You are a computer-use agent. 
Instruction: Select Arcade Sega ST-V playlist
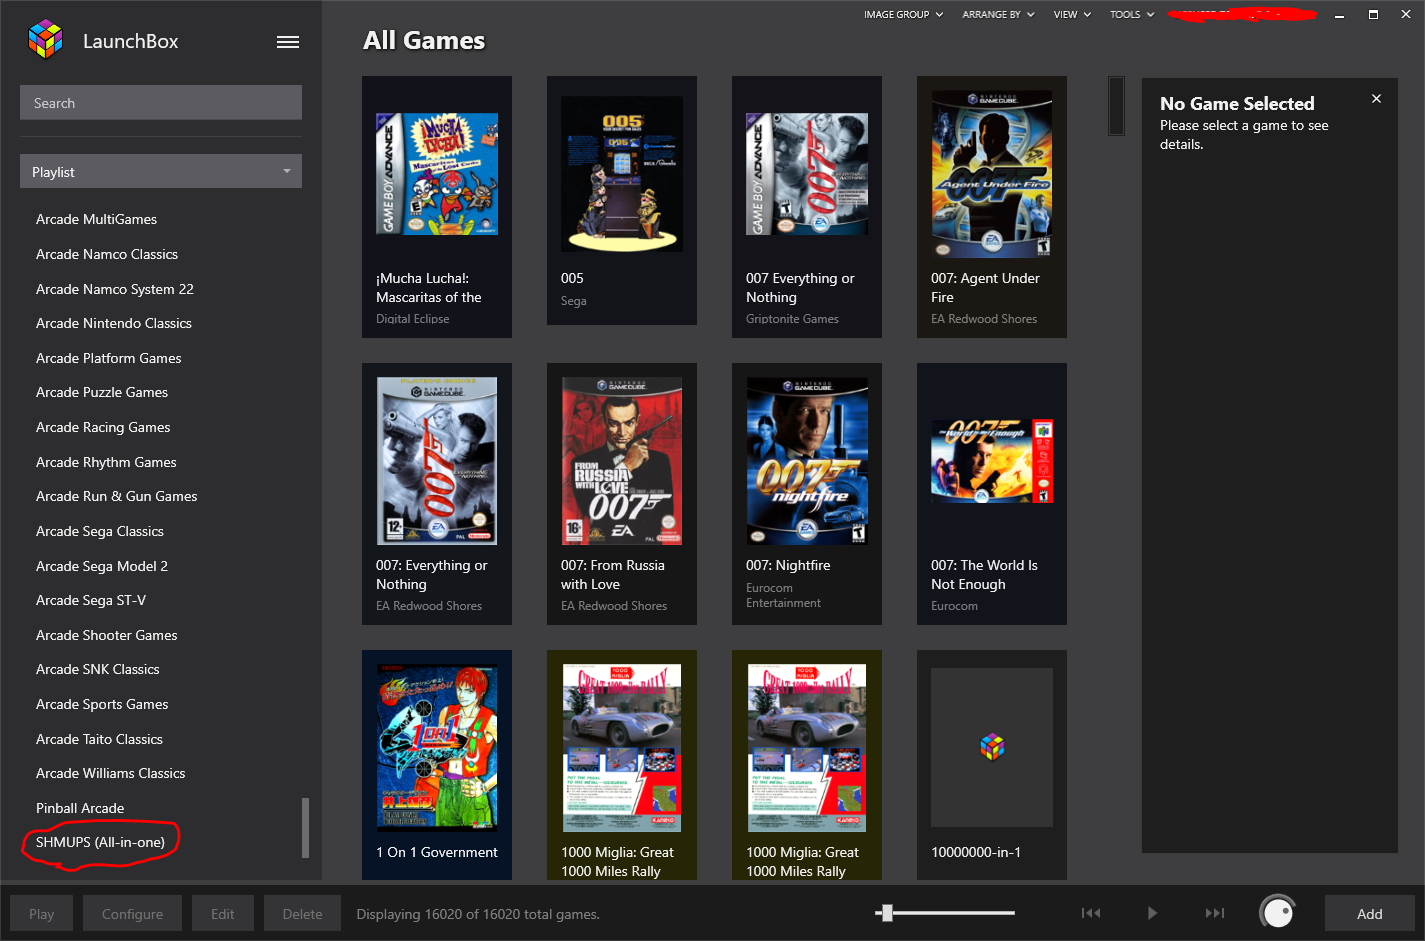click(x=91, y=600)
